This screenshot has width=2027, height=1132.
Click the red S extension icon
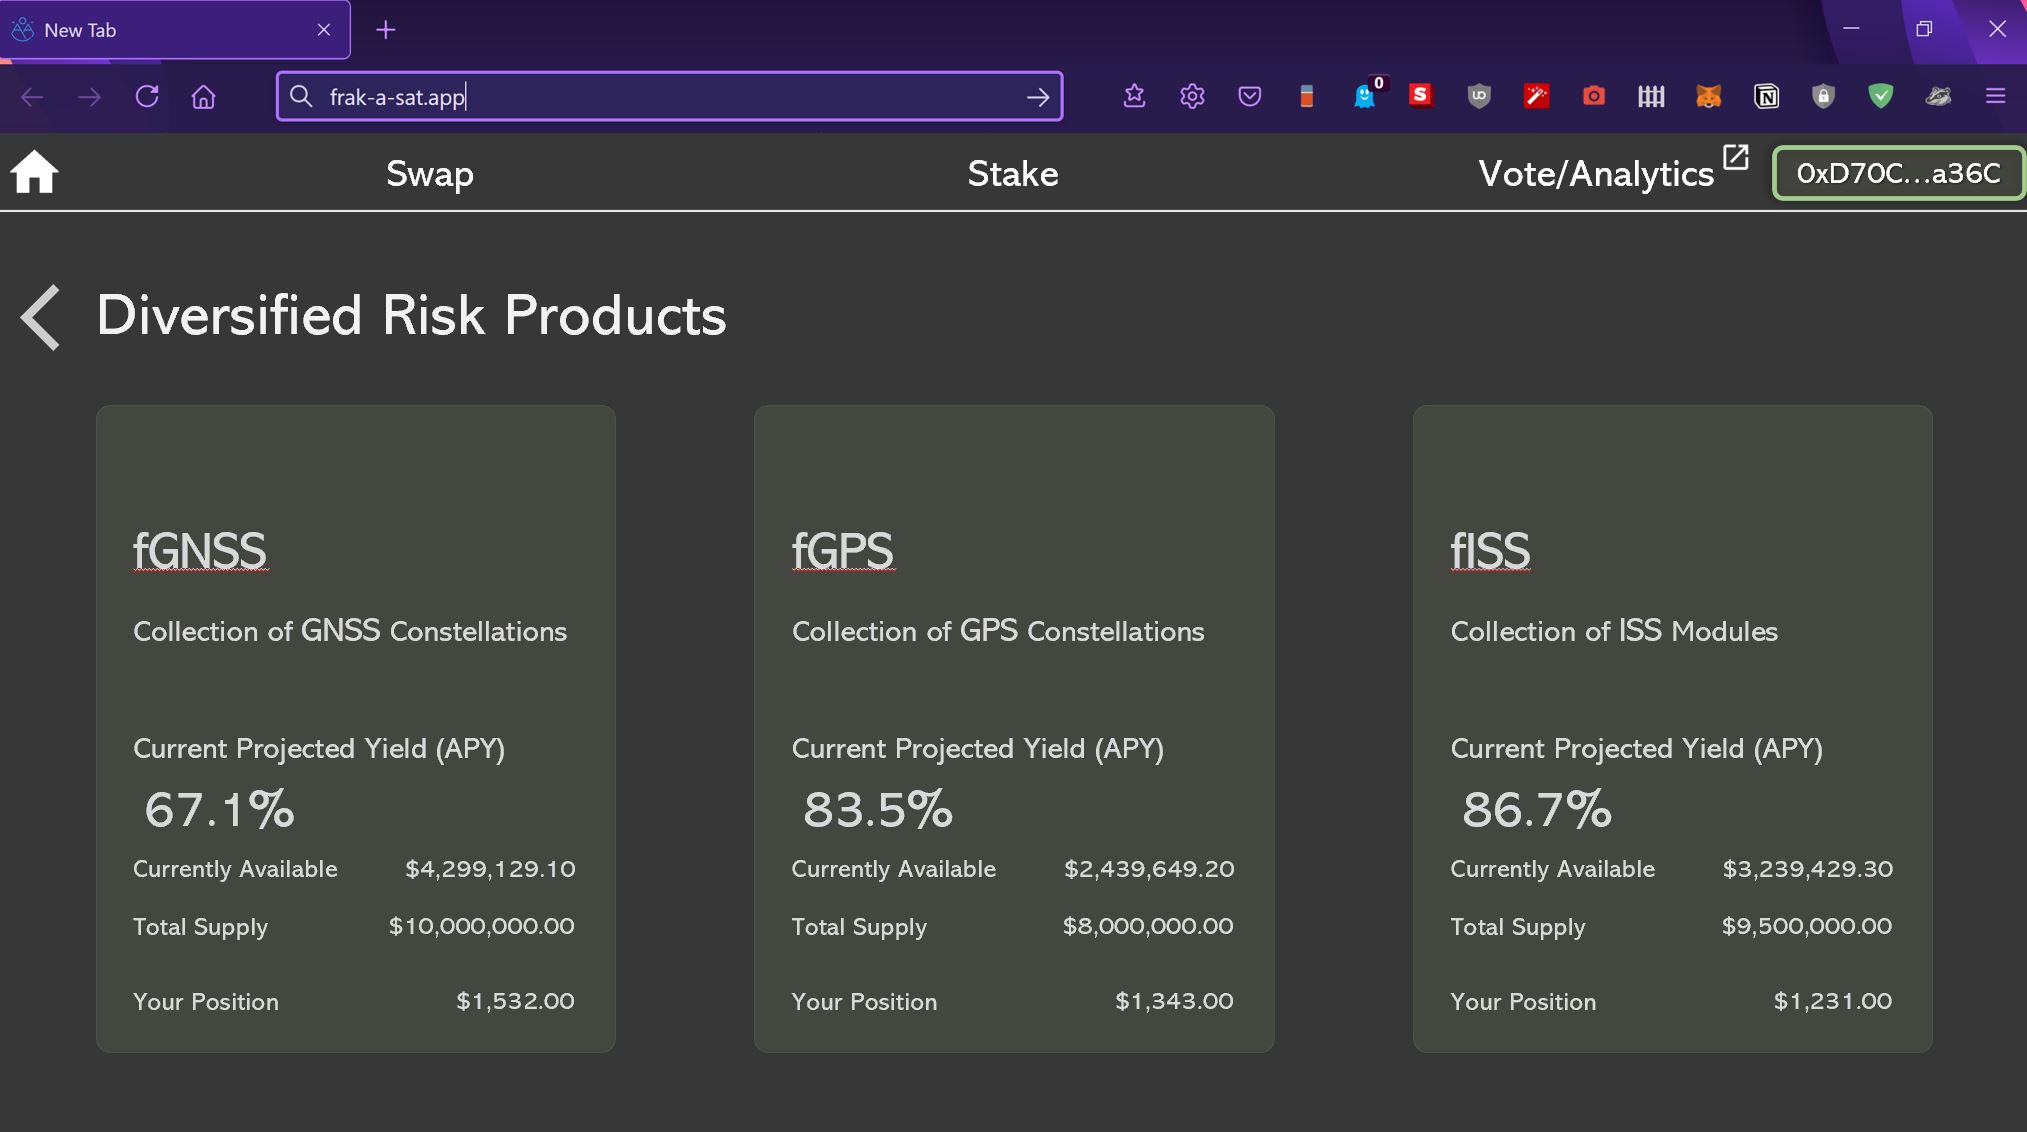point(1421,95)
